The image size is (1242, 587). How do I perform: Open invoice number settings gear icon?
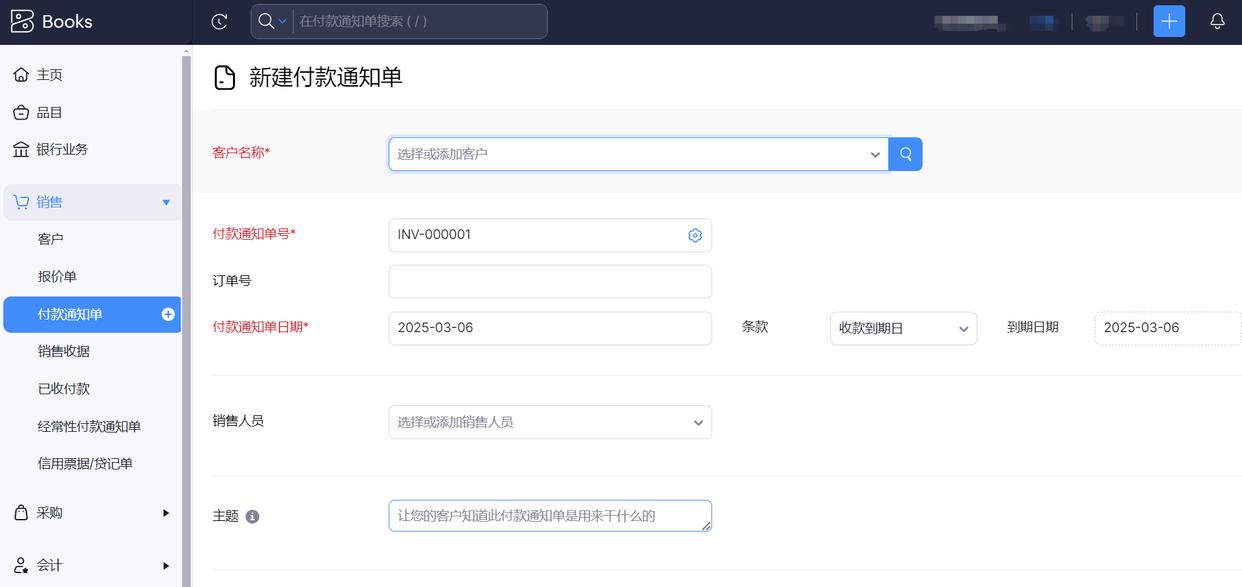click(695, 235)
